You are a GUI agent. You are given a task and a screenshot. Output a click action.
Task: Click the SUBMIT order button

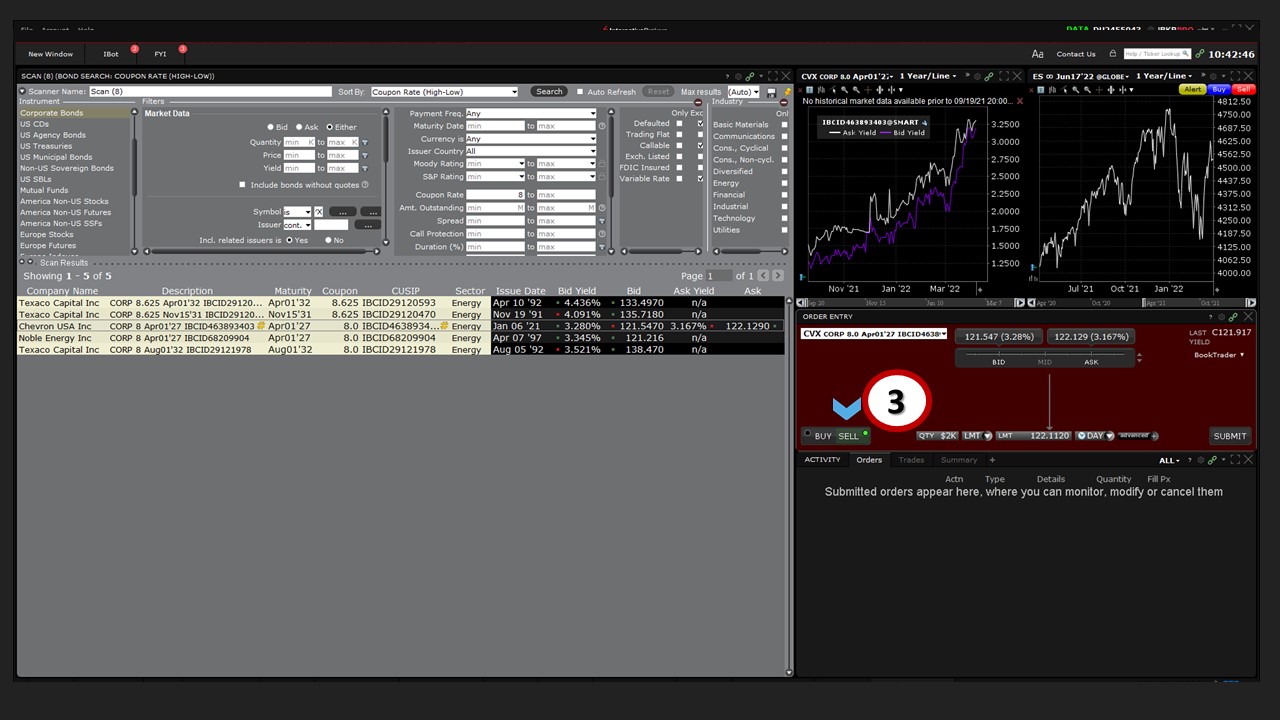tap(1229, 436)
